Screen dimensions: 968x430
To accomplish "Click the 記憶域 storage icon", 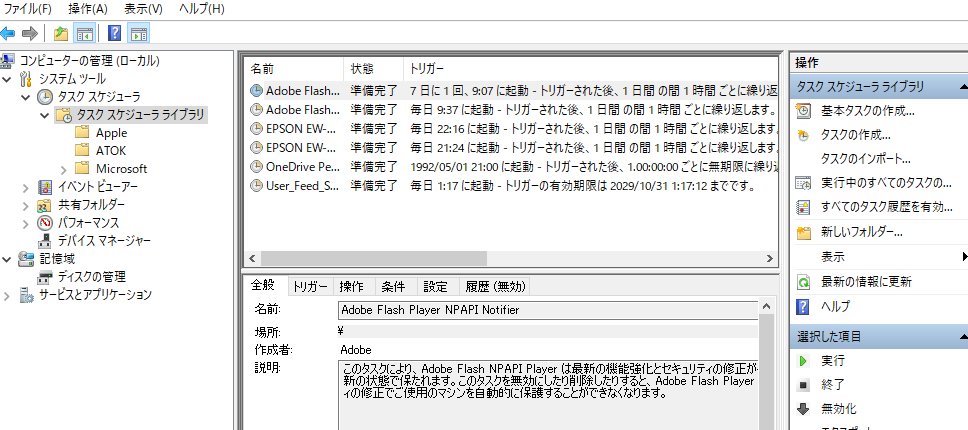I will (26, 258).
